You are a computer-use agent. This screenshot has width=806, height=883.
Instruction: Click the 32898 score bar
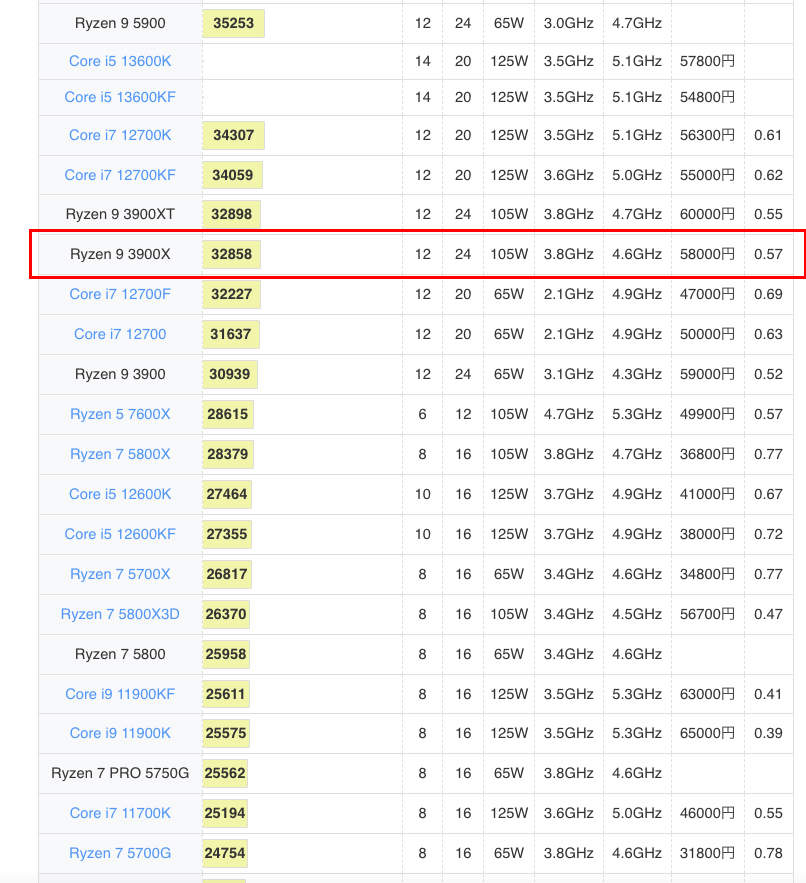(x=231, y=214)
